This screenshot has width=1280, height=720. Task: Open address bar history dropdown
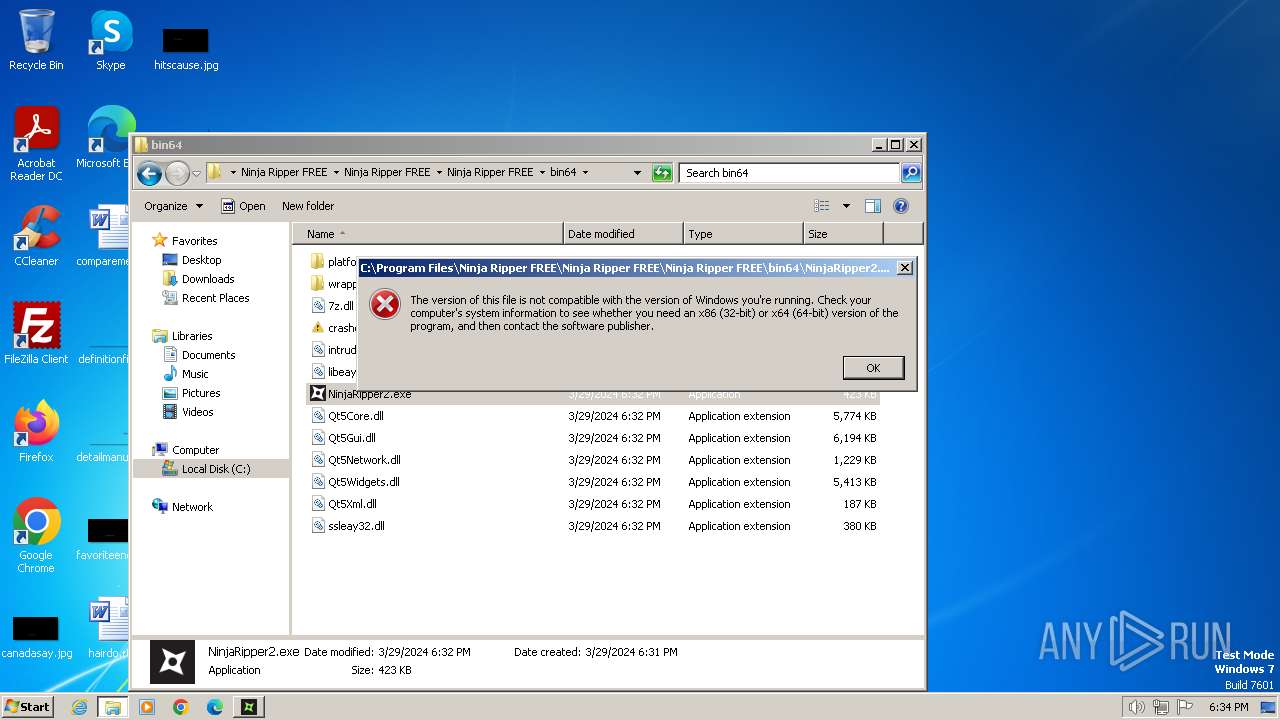637,173
